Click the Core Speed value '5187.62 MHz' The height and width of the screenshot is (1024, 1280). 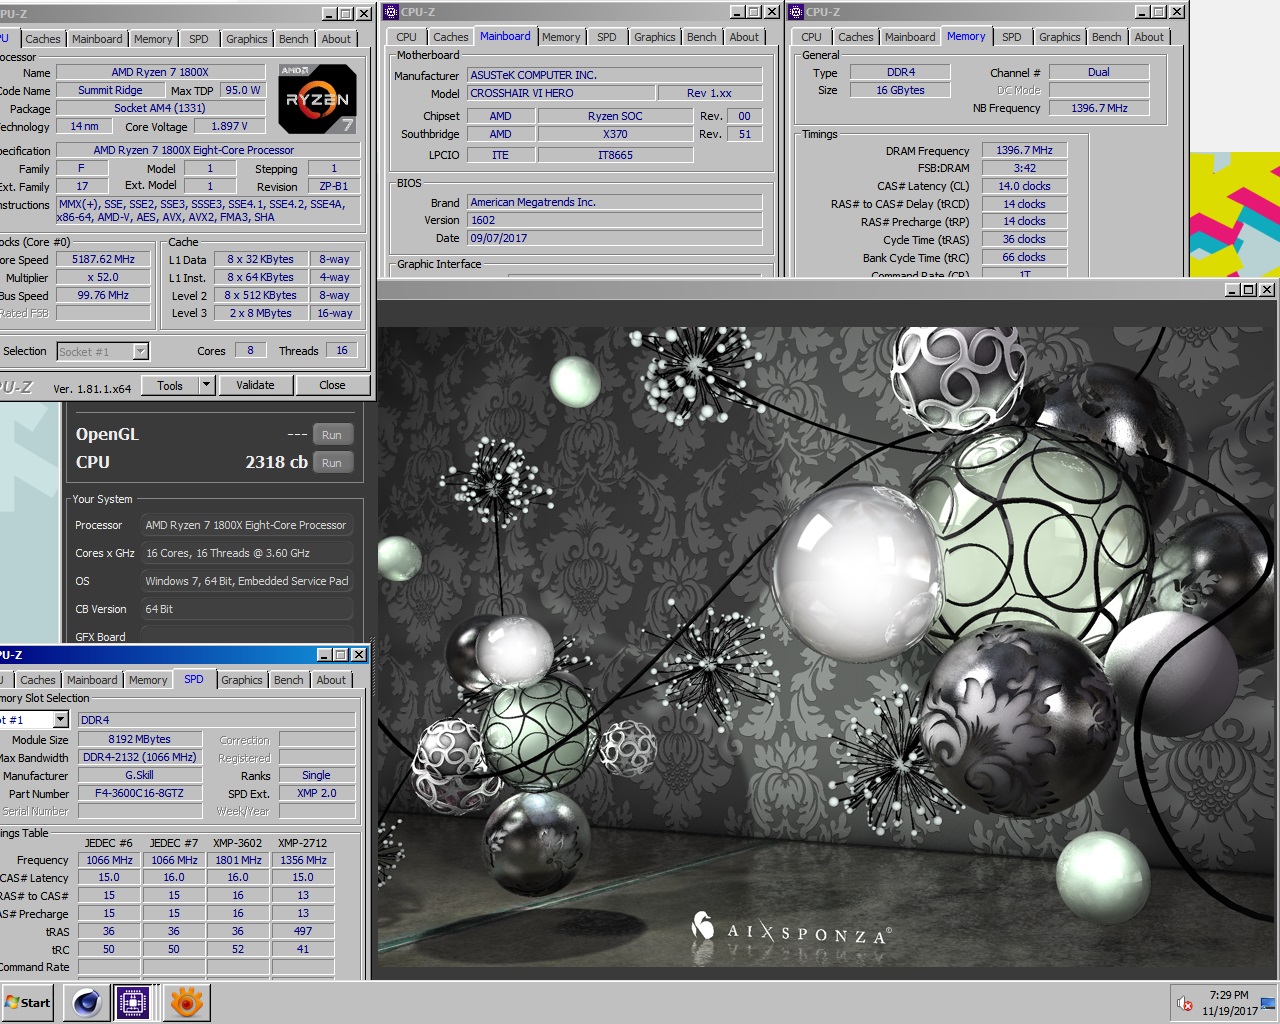click(103, 259)
